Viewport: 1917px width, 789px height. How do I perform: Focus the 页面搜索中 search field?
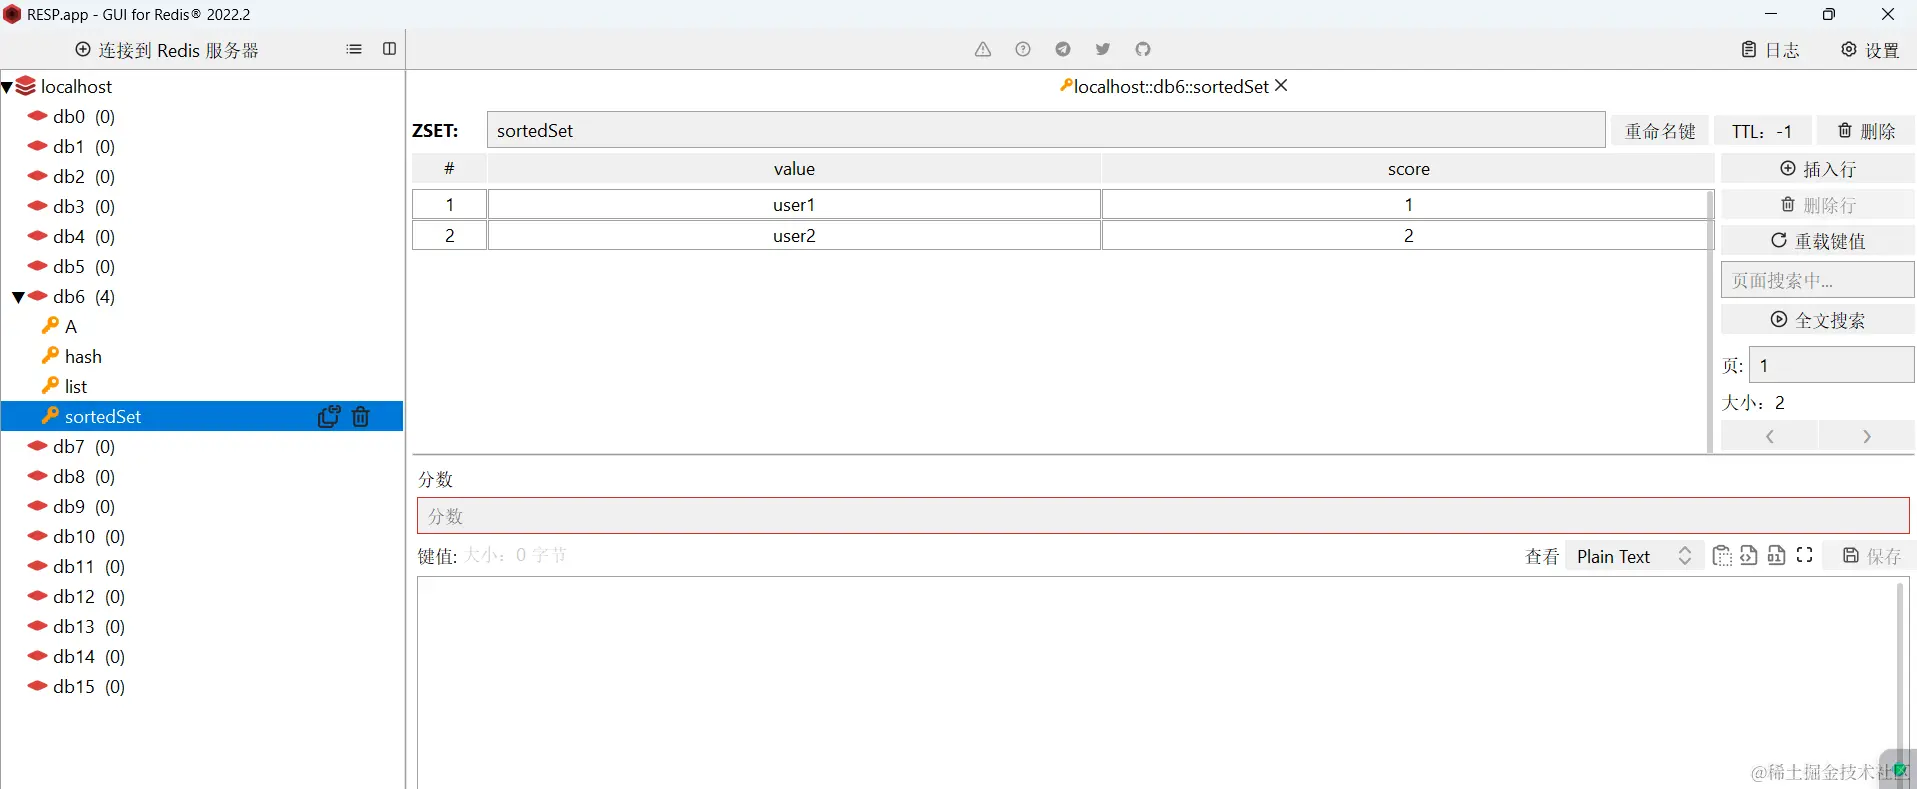pos(1818,280)
